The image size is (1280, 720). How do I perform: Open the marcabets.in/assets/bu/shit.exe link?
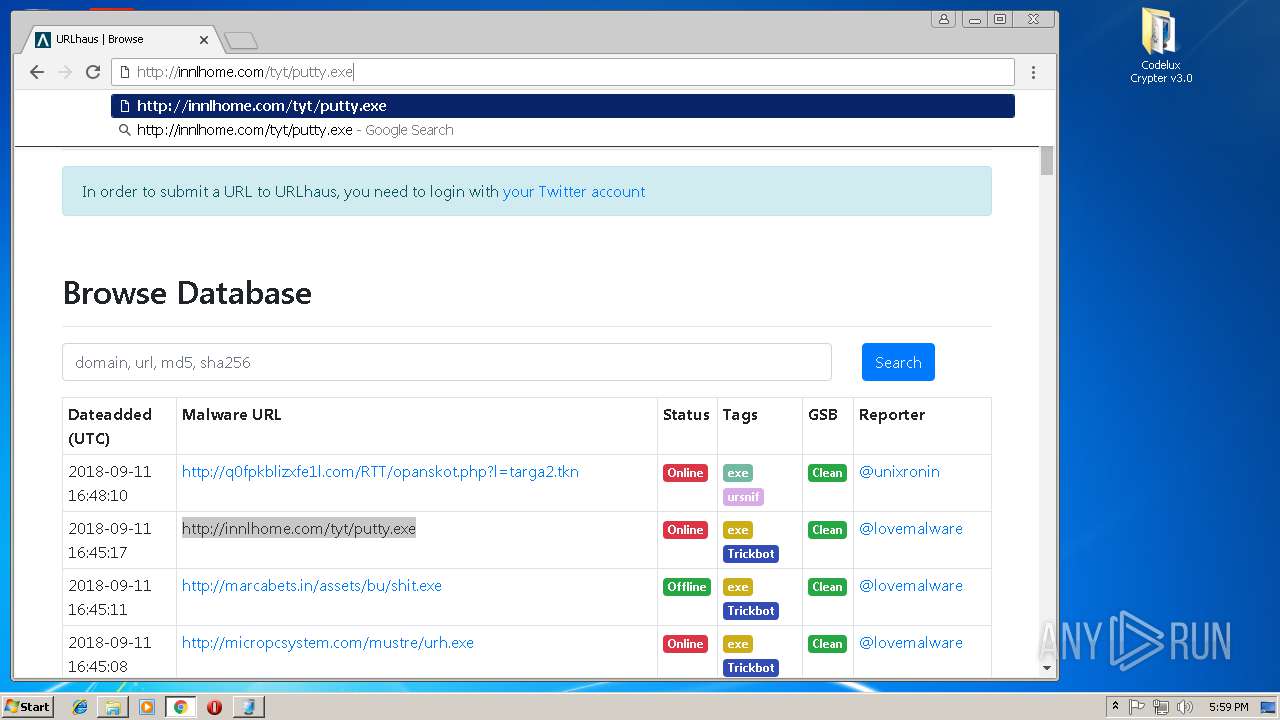tap(312, 586)
